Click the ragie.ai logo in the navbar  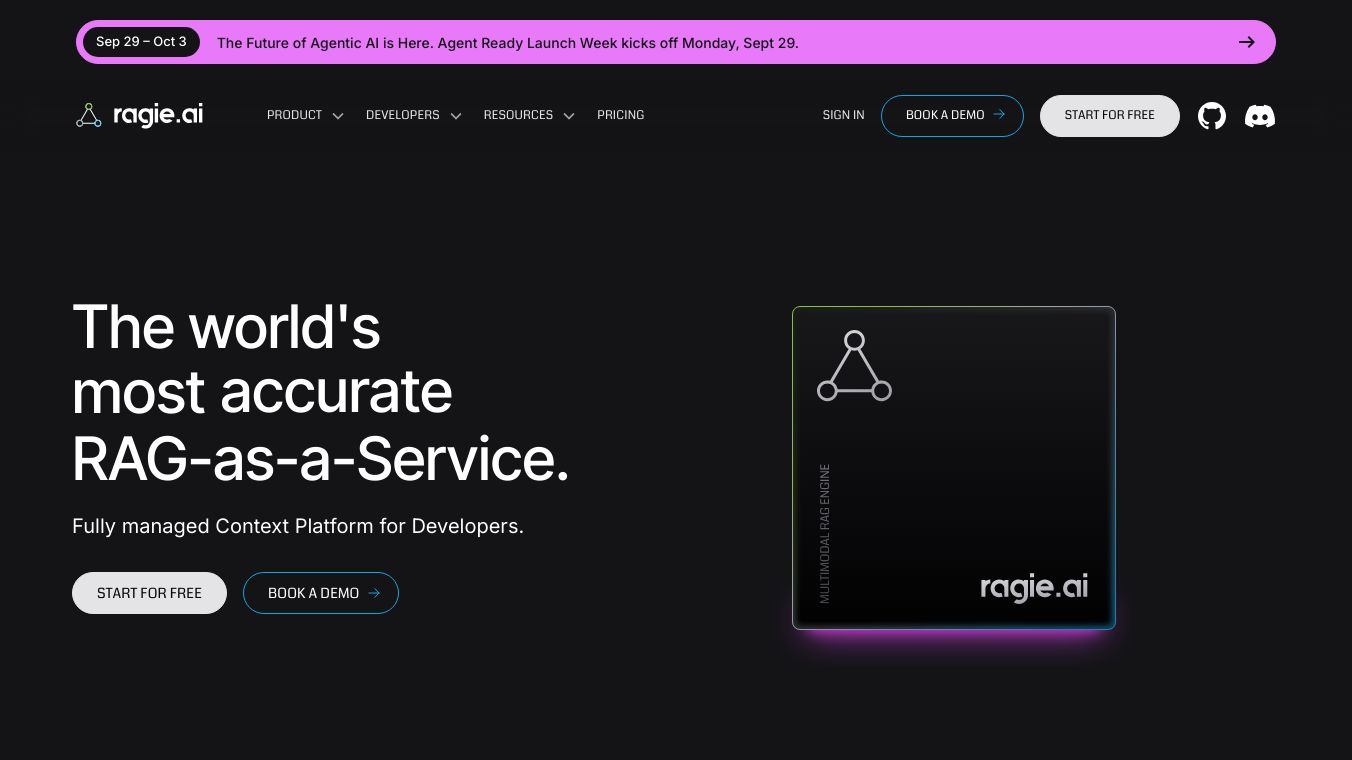[x=140, y=115]
